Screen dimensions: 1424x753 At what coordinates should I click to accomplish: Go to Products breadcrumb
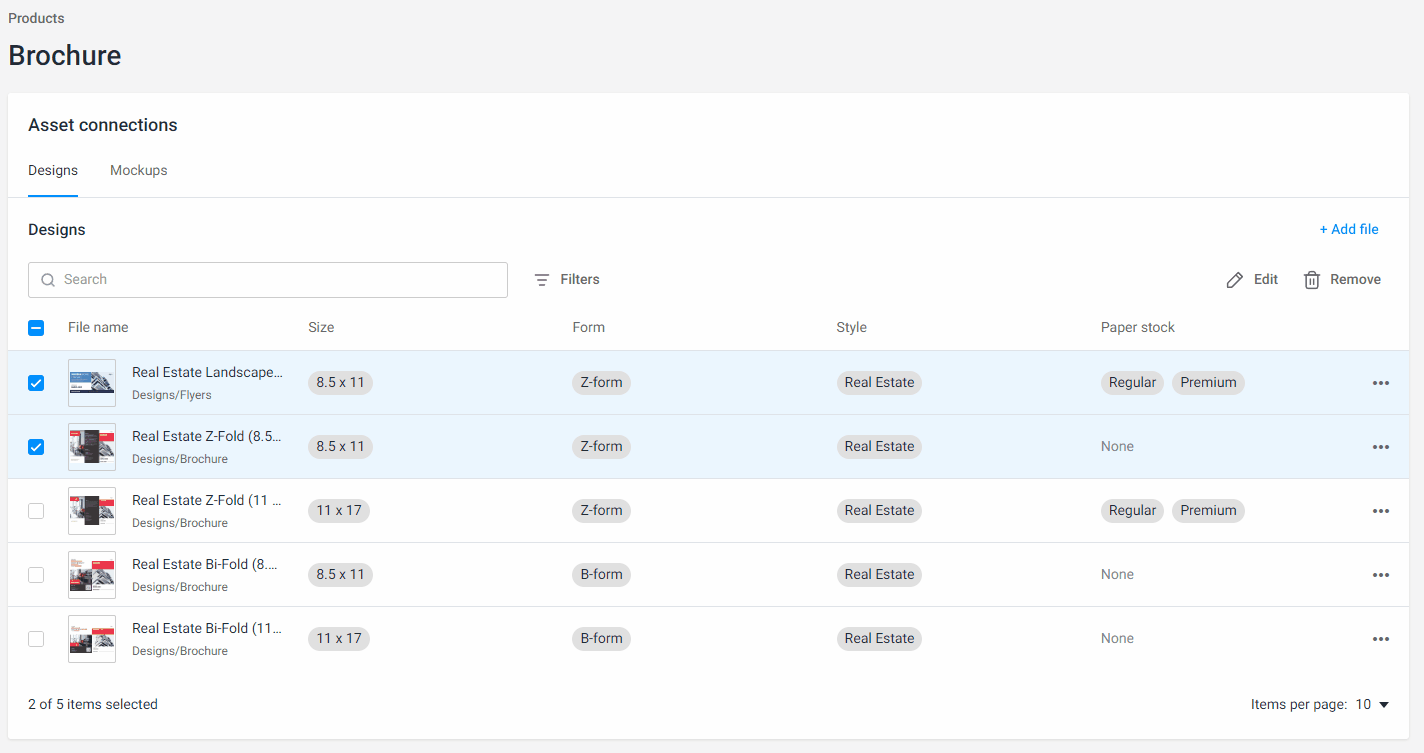(36, 18)
